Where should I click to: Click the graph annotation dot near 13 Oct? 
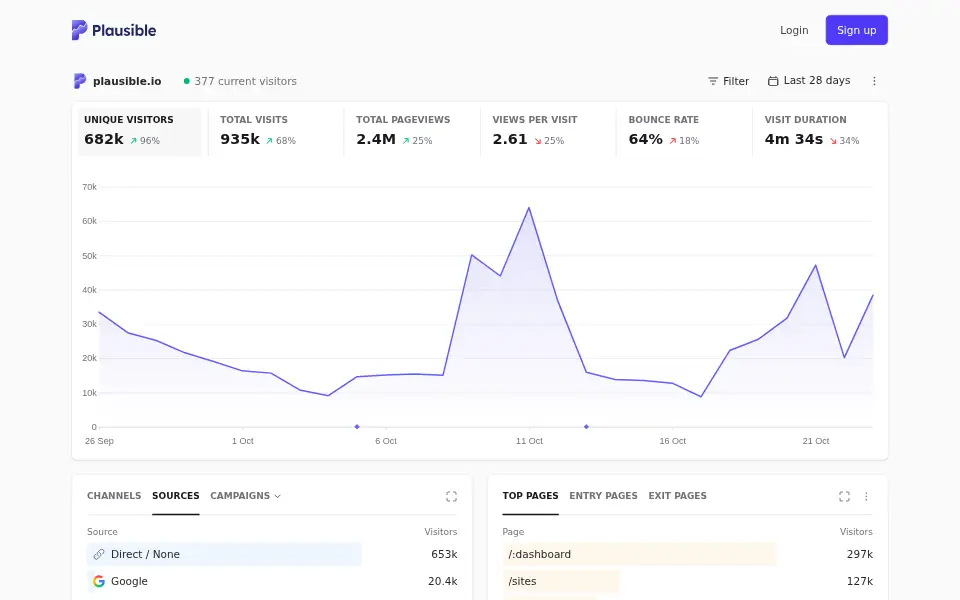point(587,427)
